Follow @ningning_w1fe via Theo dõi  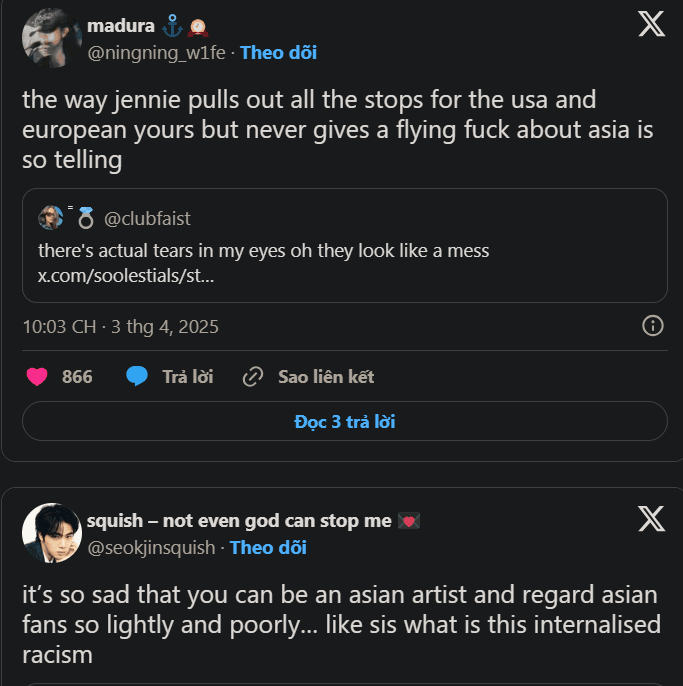278,53
